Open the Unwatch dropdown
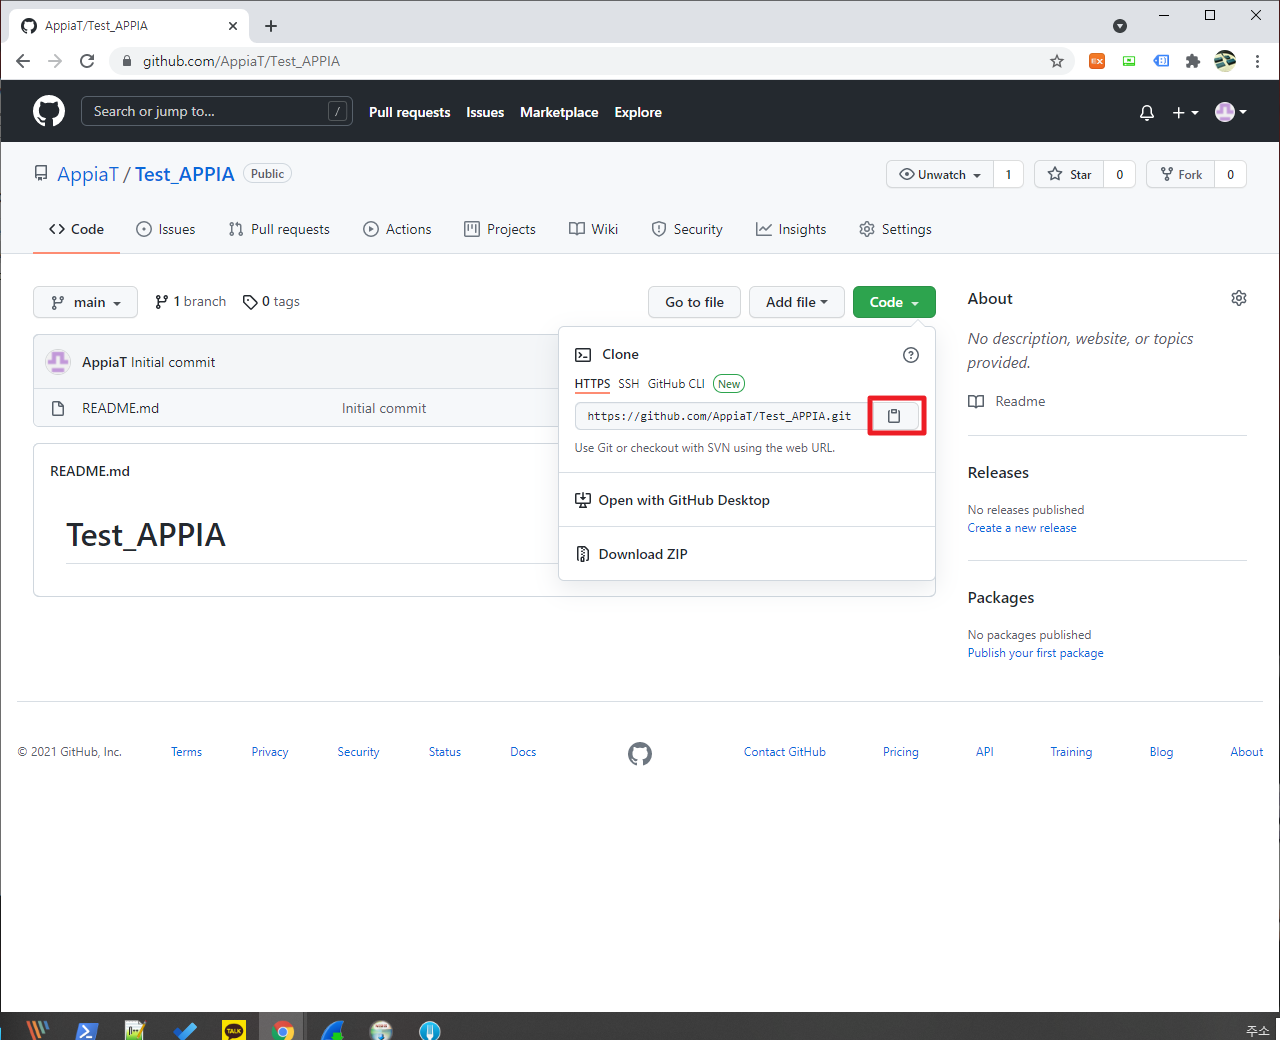The height and width of the screenshot is (1040, 1280). click(940, 174)
